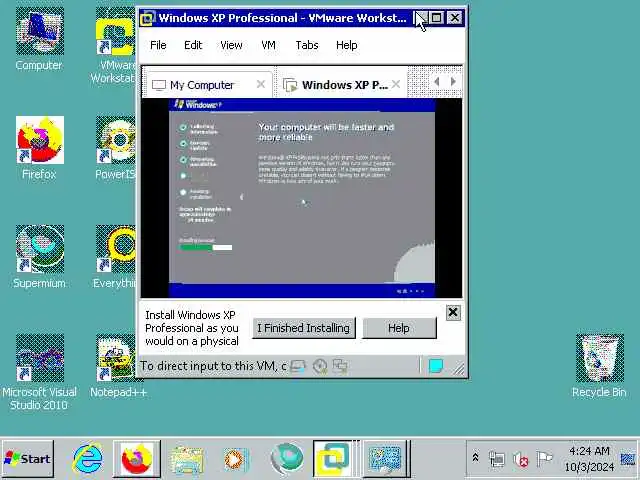Open Supermium from the taskbar
The height and width of the screenshot is (480, 640).
click(x=287, y=459)
